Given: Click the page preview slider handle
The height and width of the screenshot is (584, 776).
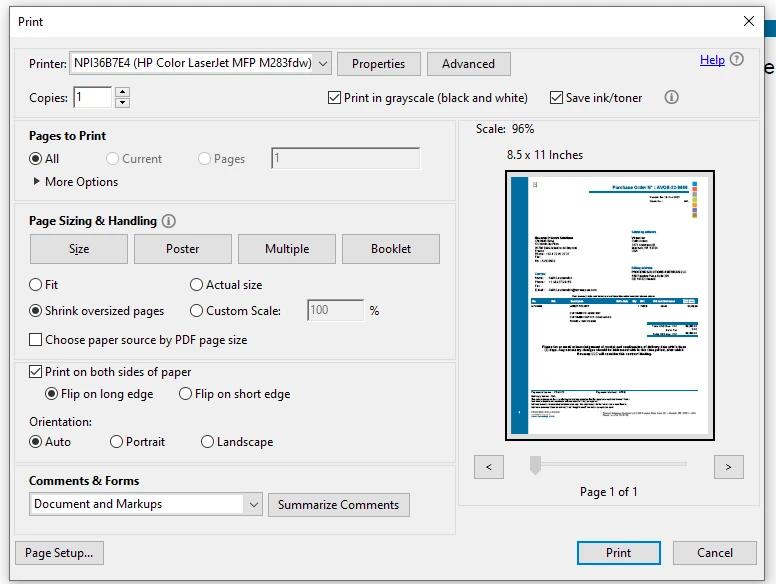Looking at the screenshot, I should tap(535, 465).
